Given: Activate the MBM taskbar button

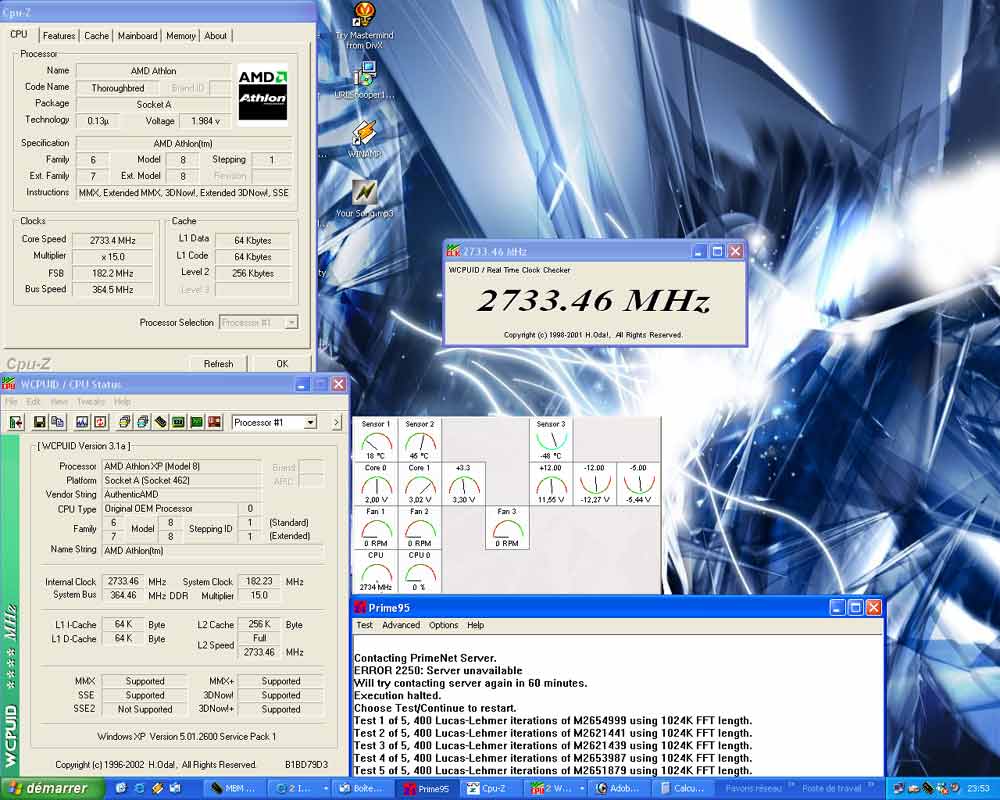Looking at the screenshot, I should pos(234,789).
